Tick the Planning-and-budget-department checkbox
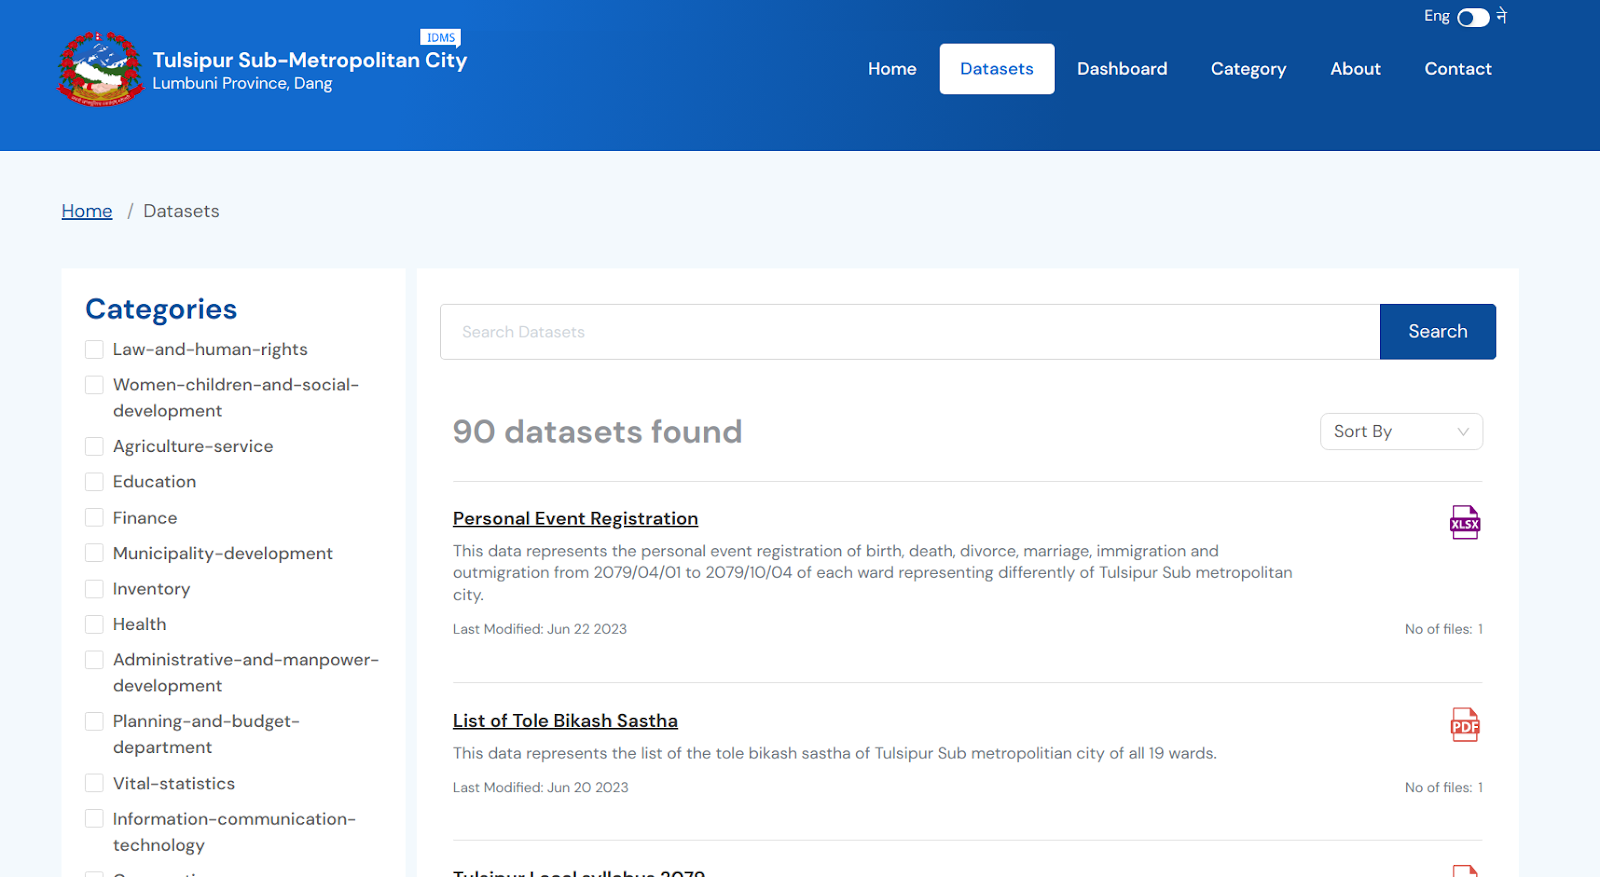 tap(94, 722)
